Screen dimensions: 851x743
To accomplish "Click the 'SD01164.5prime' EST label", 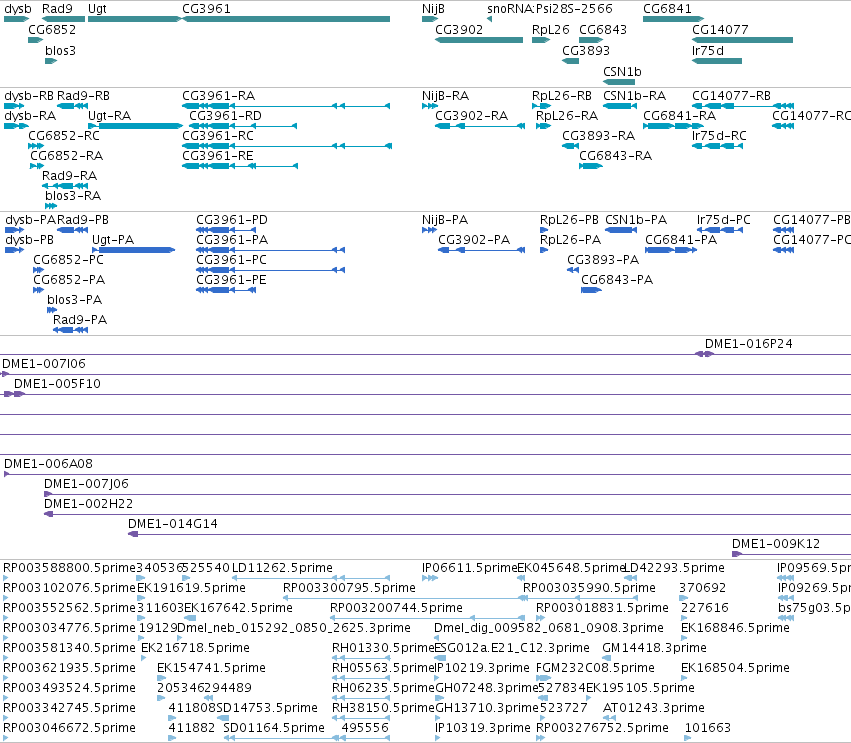I will click(274, 728).
